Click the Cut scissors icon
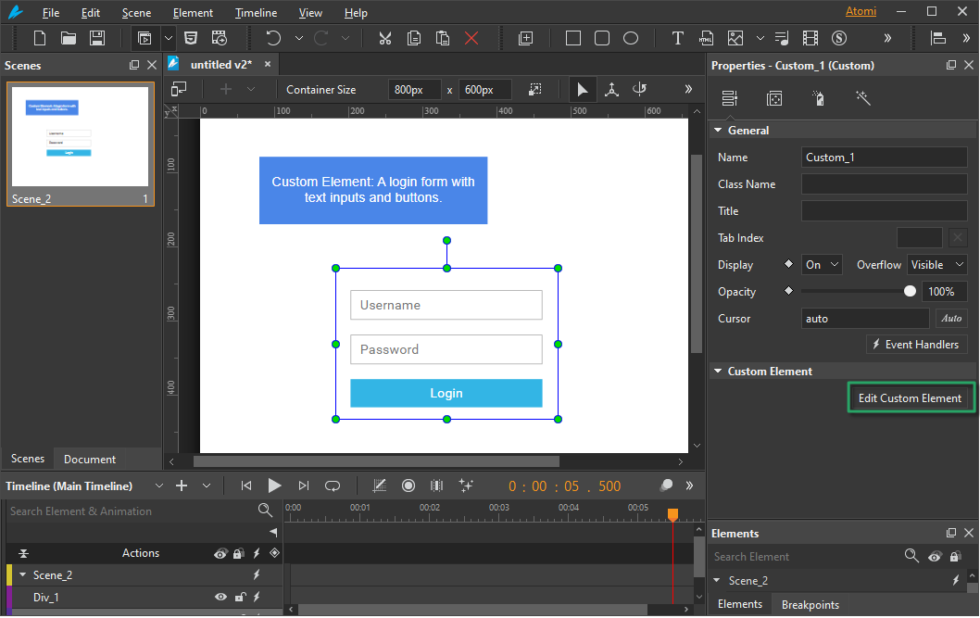The width and height of the screenshot is (980, 618). 384,38
